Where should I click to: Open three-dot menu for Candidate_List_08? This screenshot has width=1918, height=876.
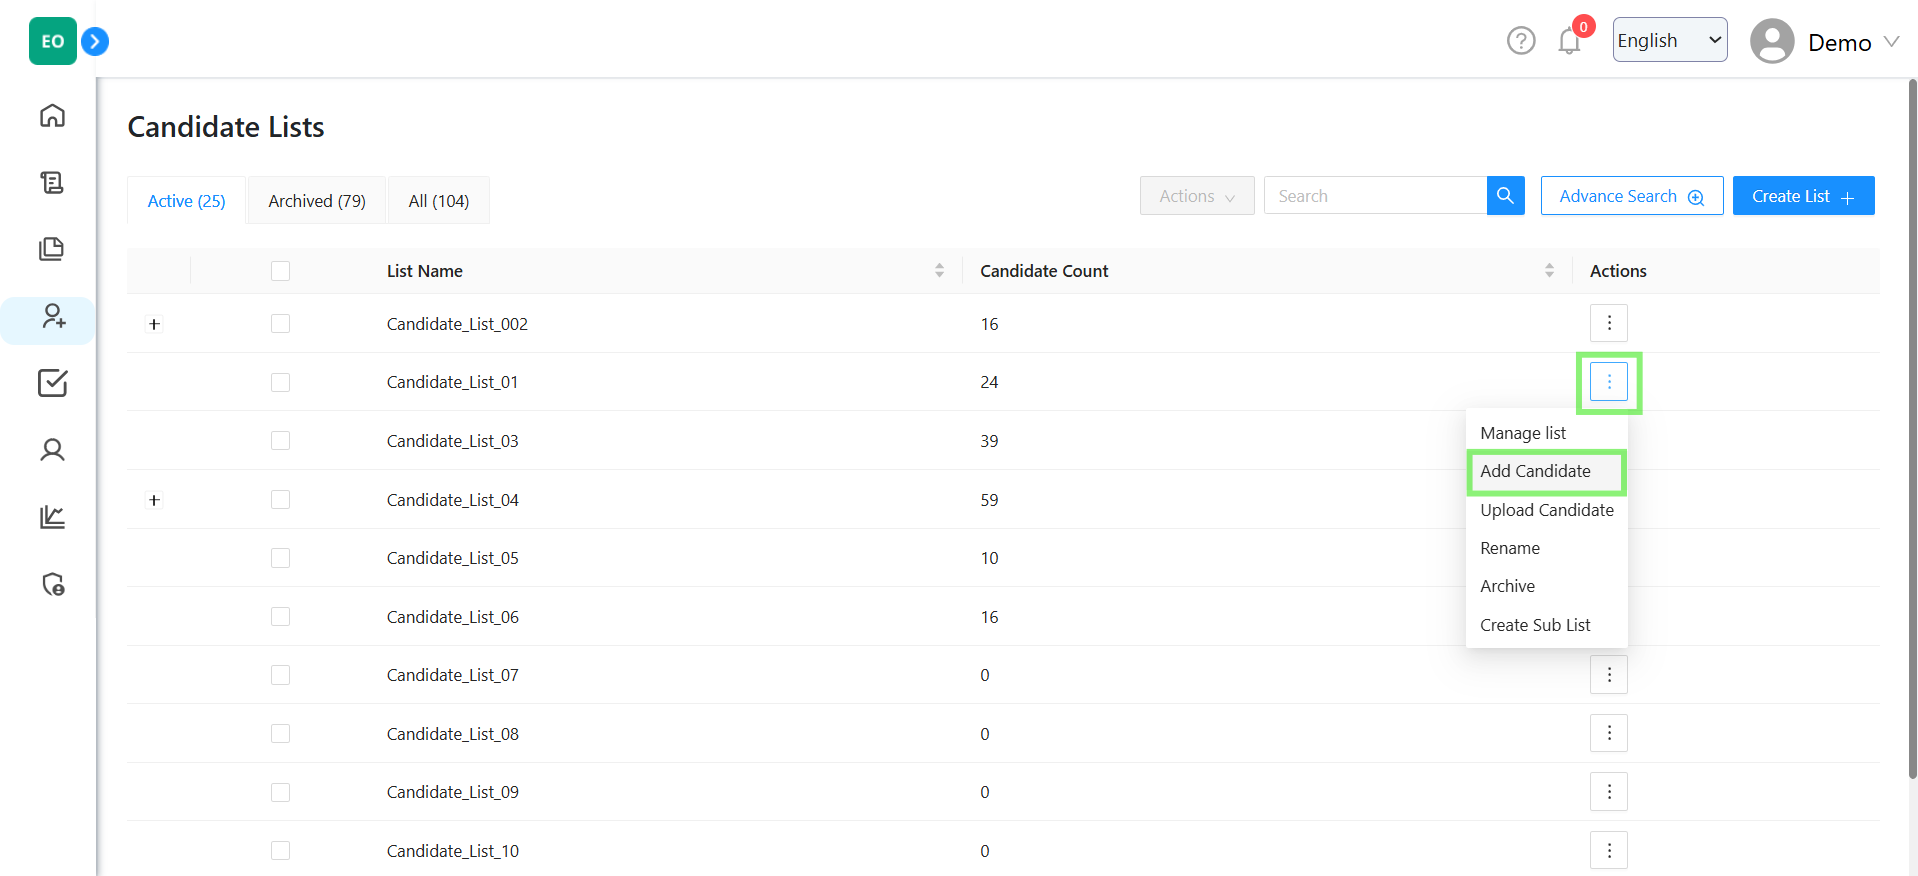pyautogui.click(x=1608, y=733)
